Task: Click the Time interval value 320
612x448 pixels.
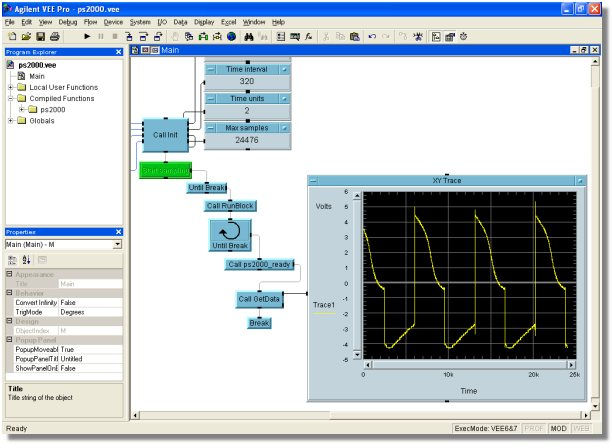Action: 247,81
